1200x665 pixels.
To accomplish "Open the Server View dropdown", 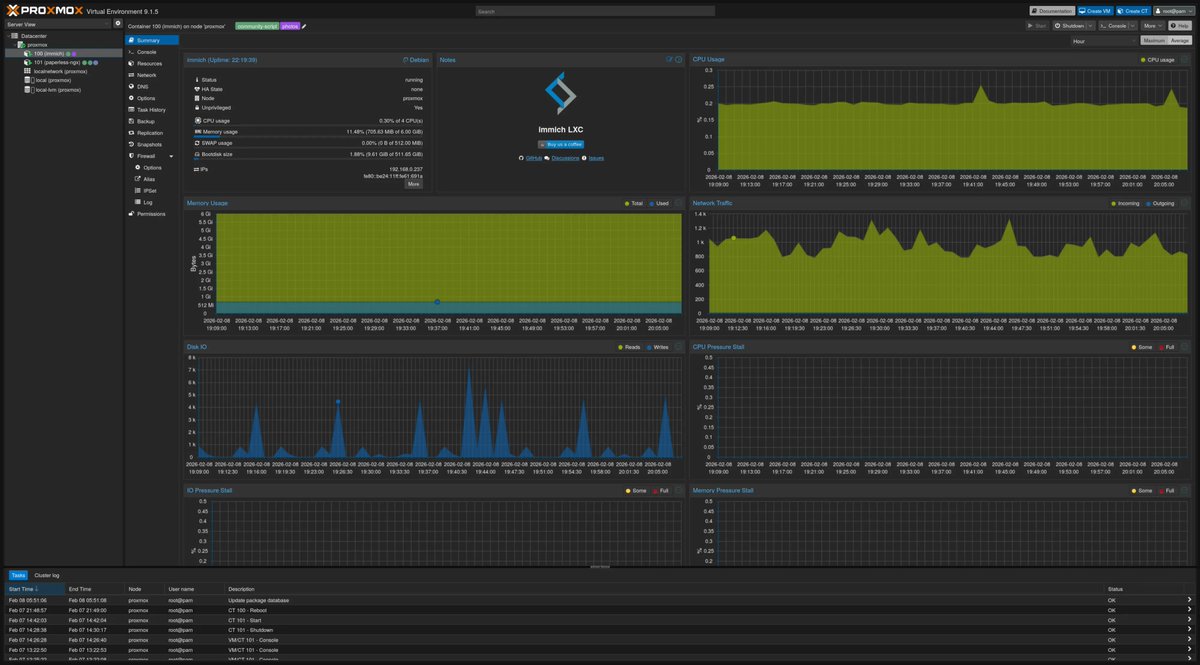I will point(58,23).
